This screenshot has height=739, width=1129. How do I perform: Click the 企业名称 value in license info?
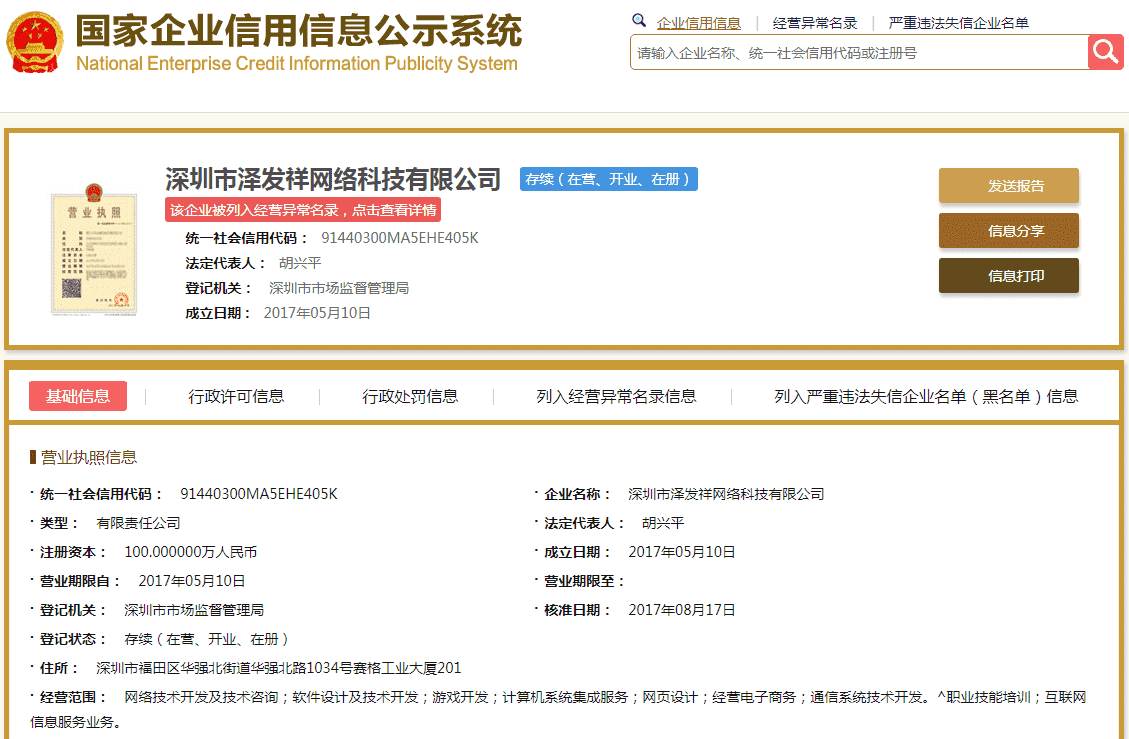click(x=726, y=494)
